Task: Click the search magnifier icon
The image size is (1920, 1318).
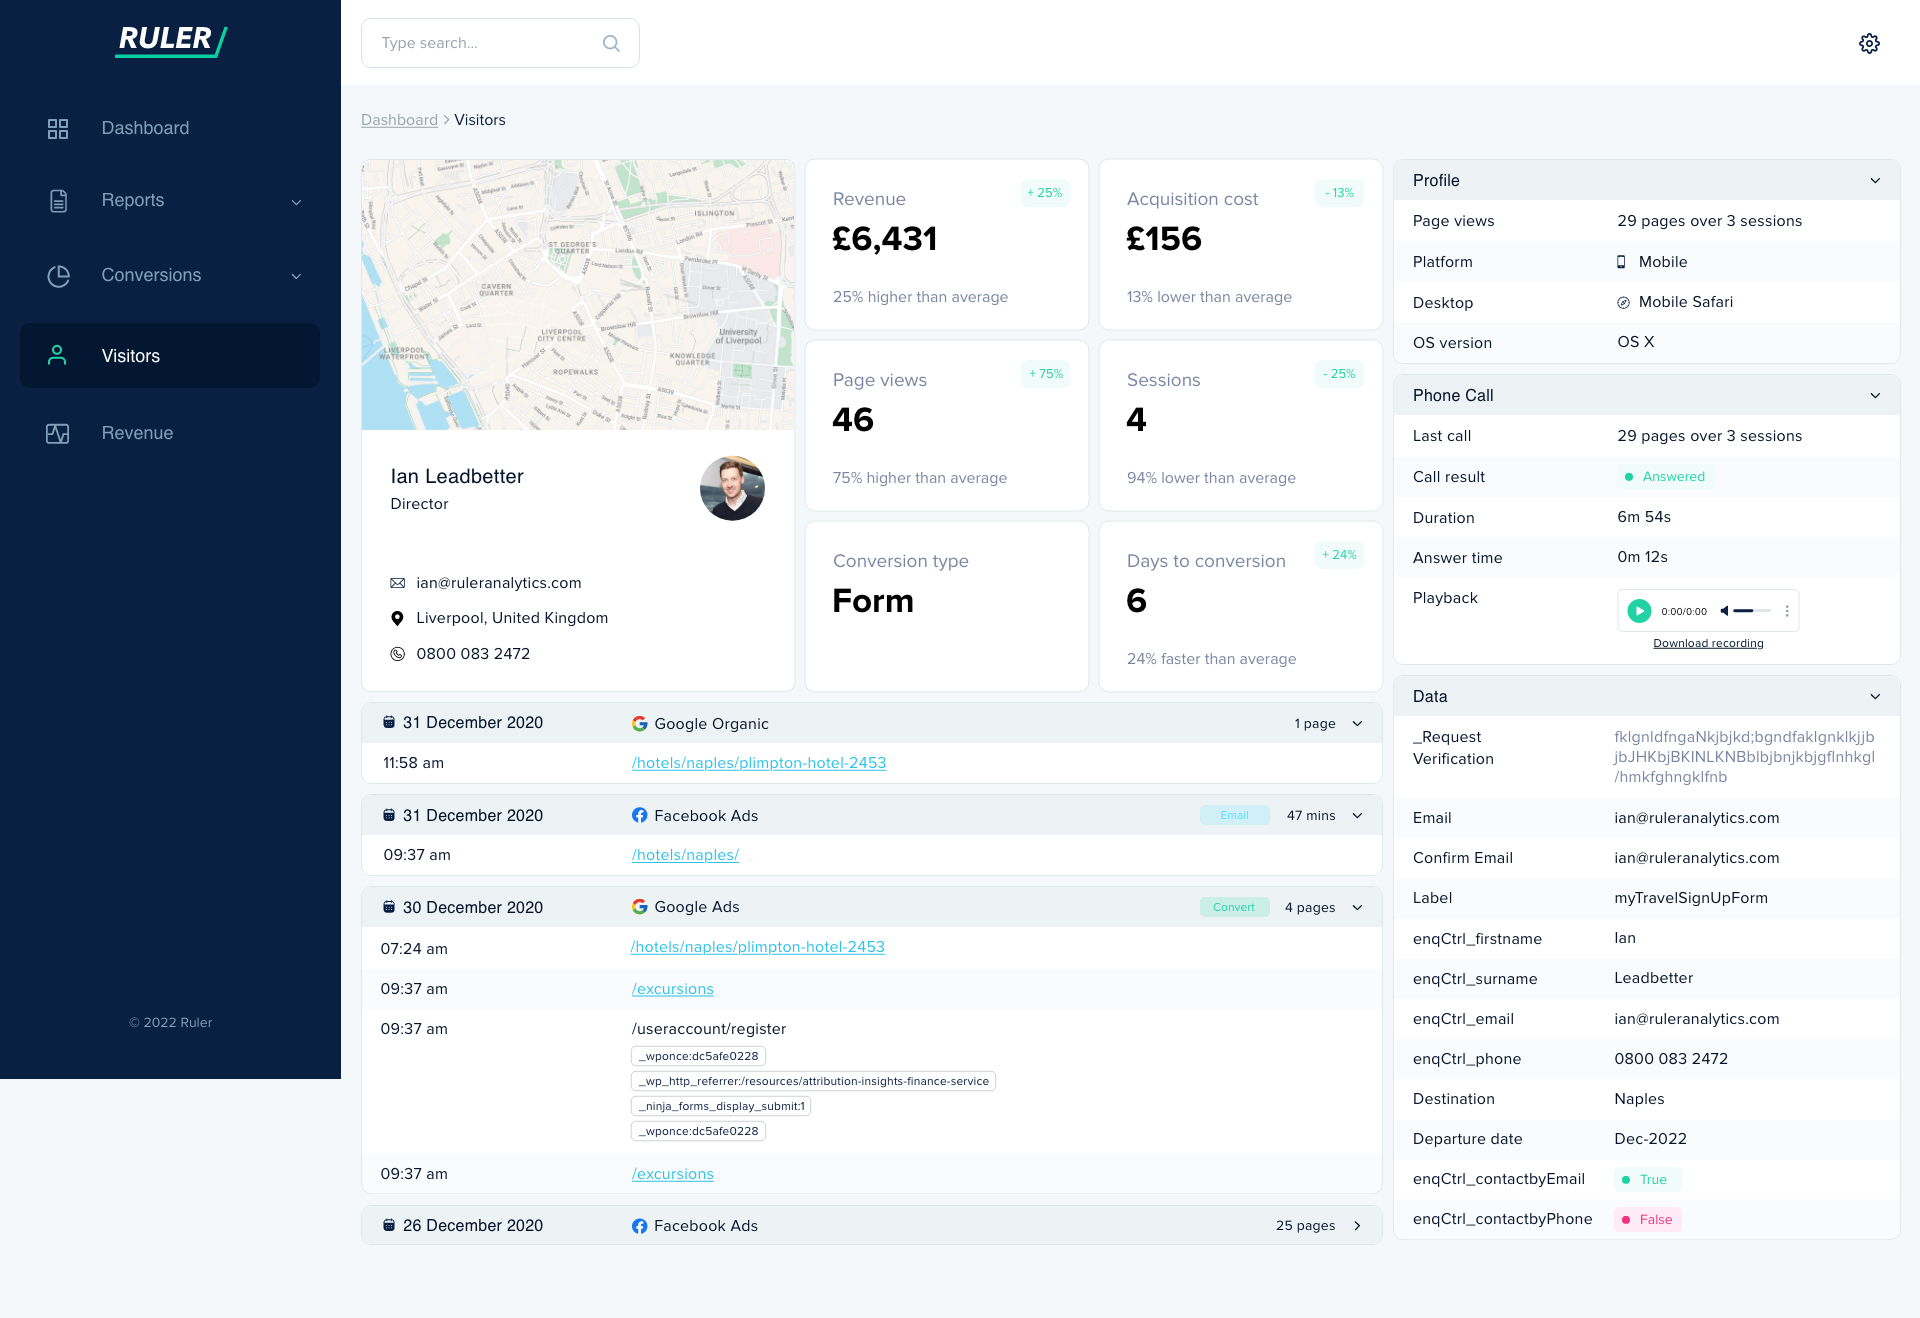Action: click(x=611, y=43)
